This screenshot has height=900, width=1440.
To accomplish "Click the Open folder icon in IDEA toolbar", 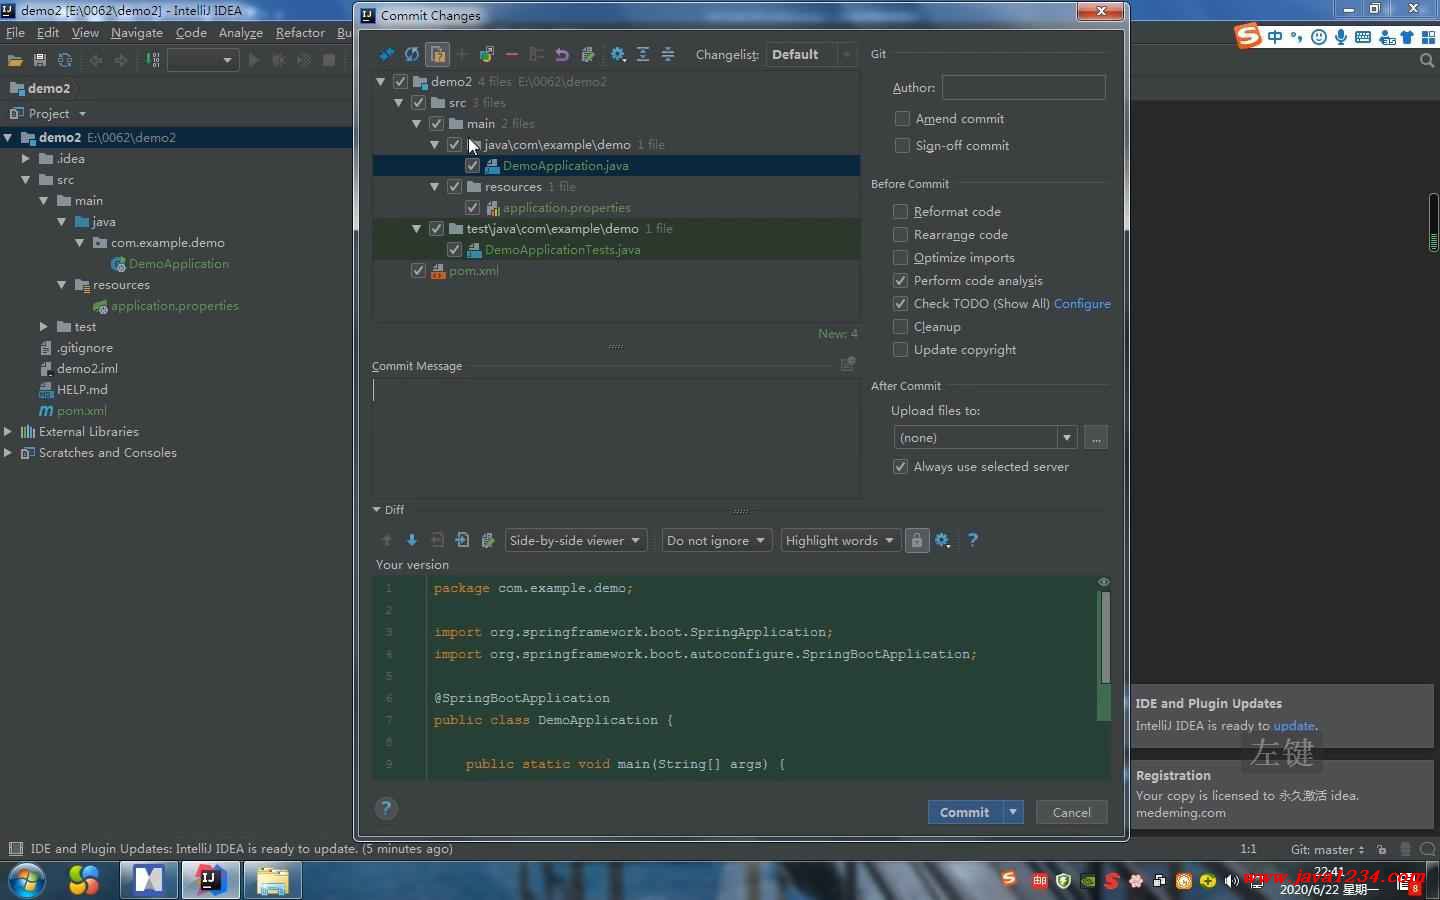I will click(x=15, y=60).
